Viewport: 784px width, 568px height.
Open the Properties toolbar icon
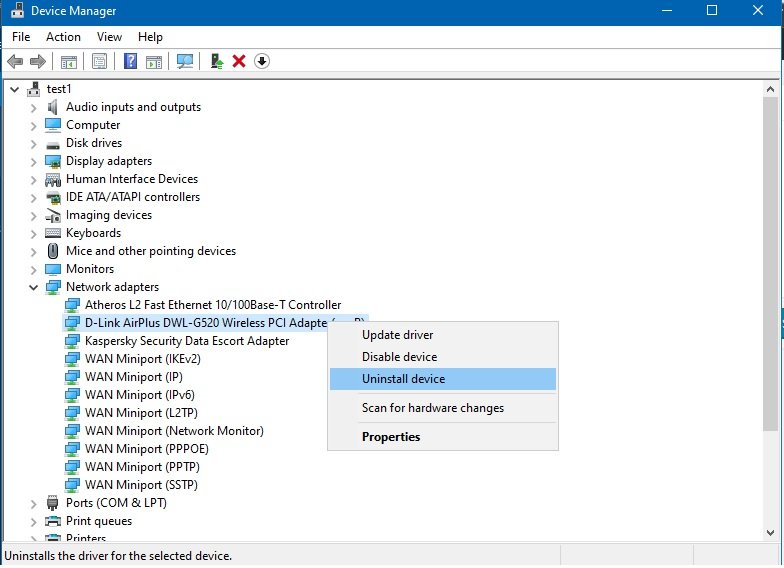coord(100,62)
